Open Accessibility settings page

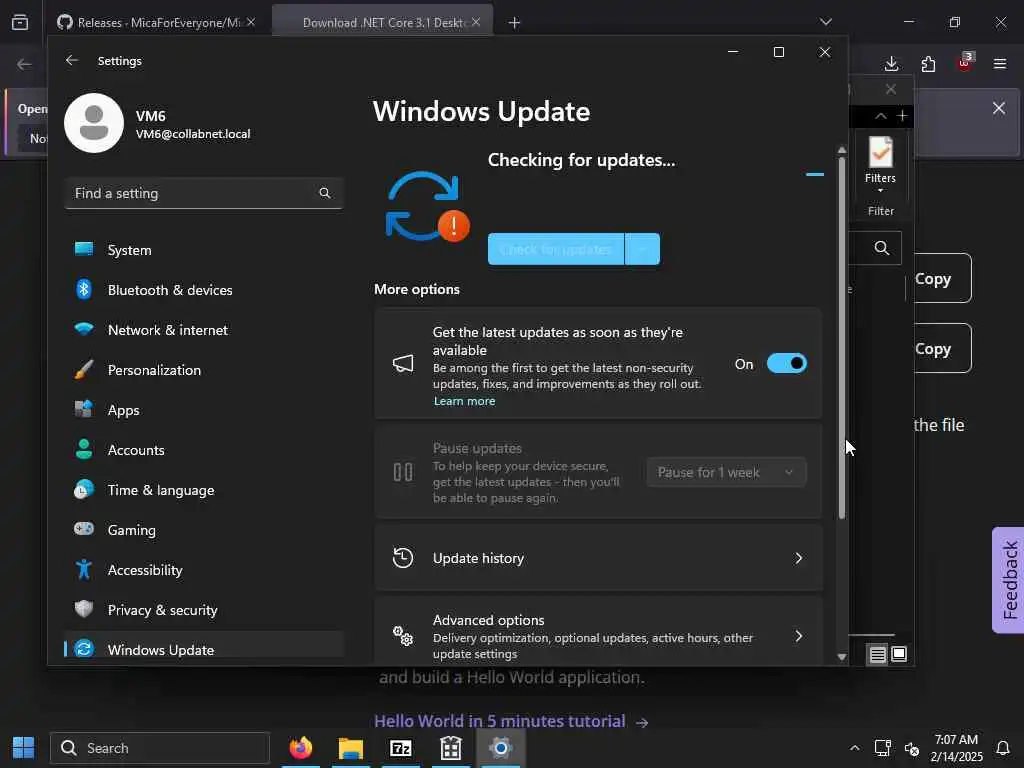pos(204,570)
